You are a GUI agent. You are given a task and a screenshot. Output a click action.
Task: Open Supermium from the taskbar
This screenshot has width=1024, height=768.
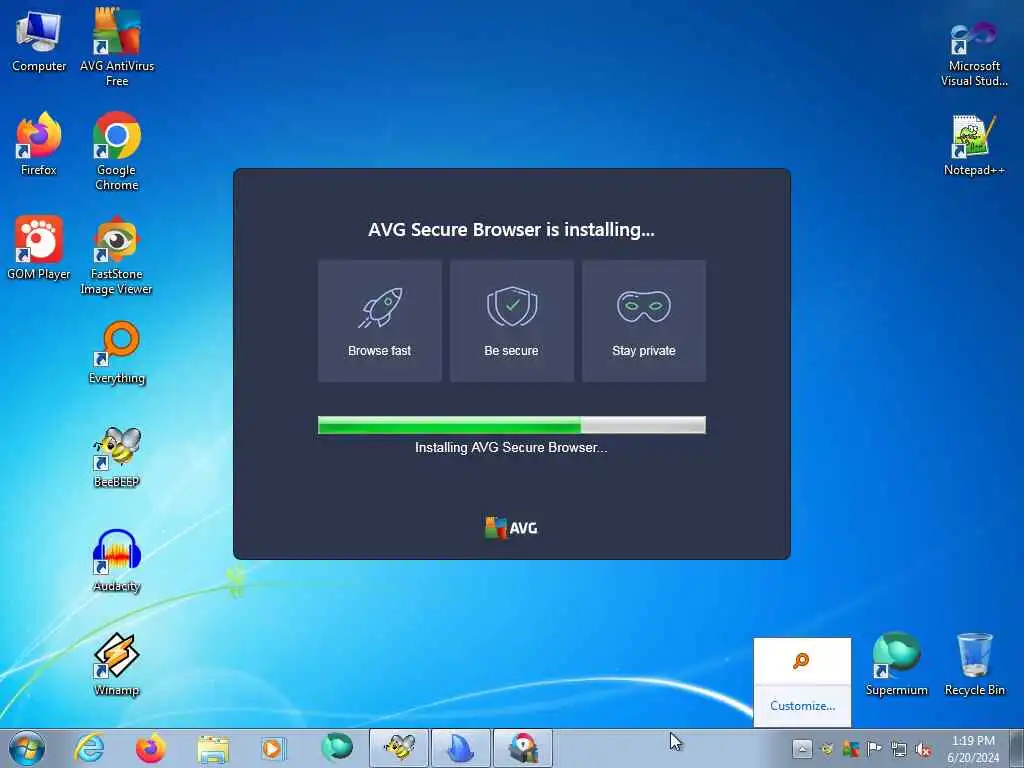[336, 748]
